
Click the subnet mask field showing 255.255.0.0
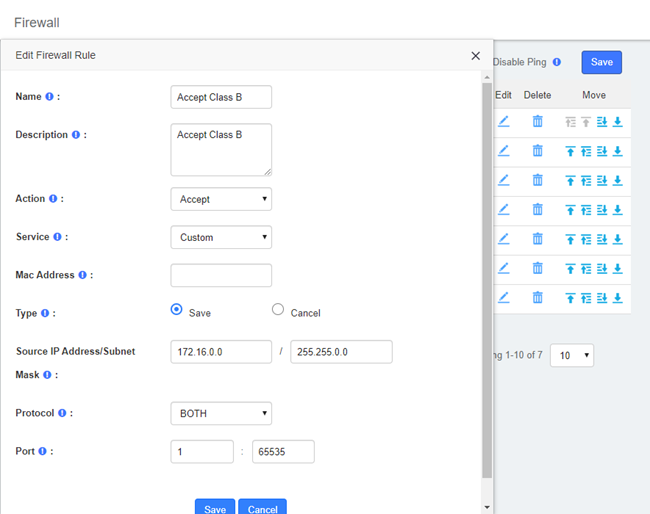coord(341,352)
